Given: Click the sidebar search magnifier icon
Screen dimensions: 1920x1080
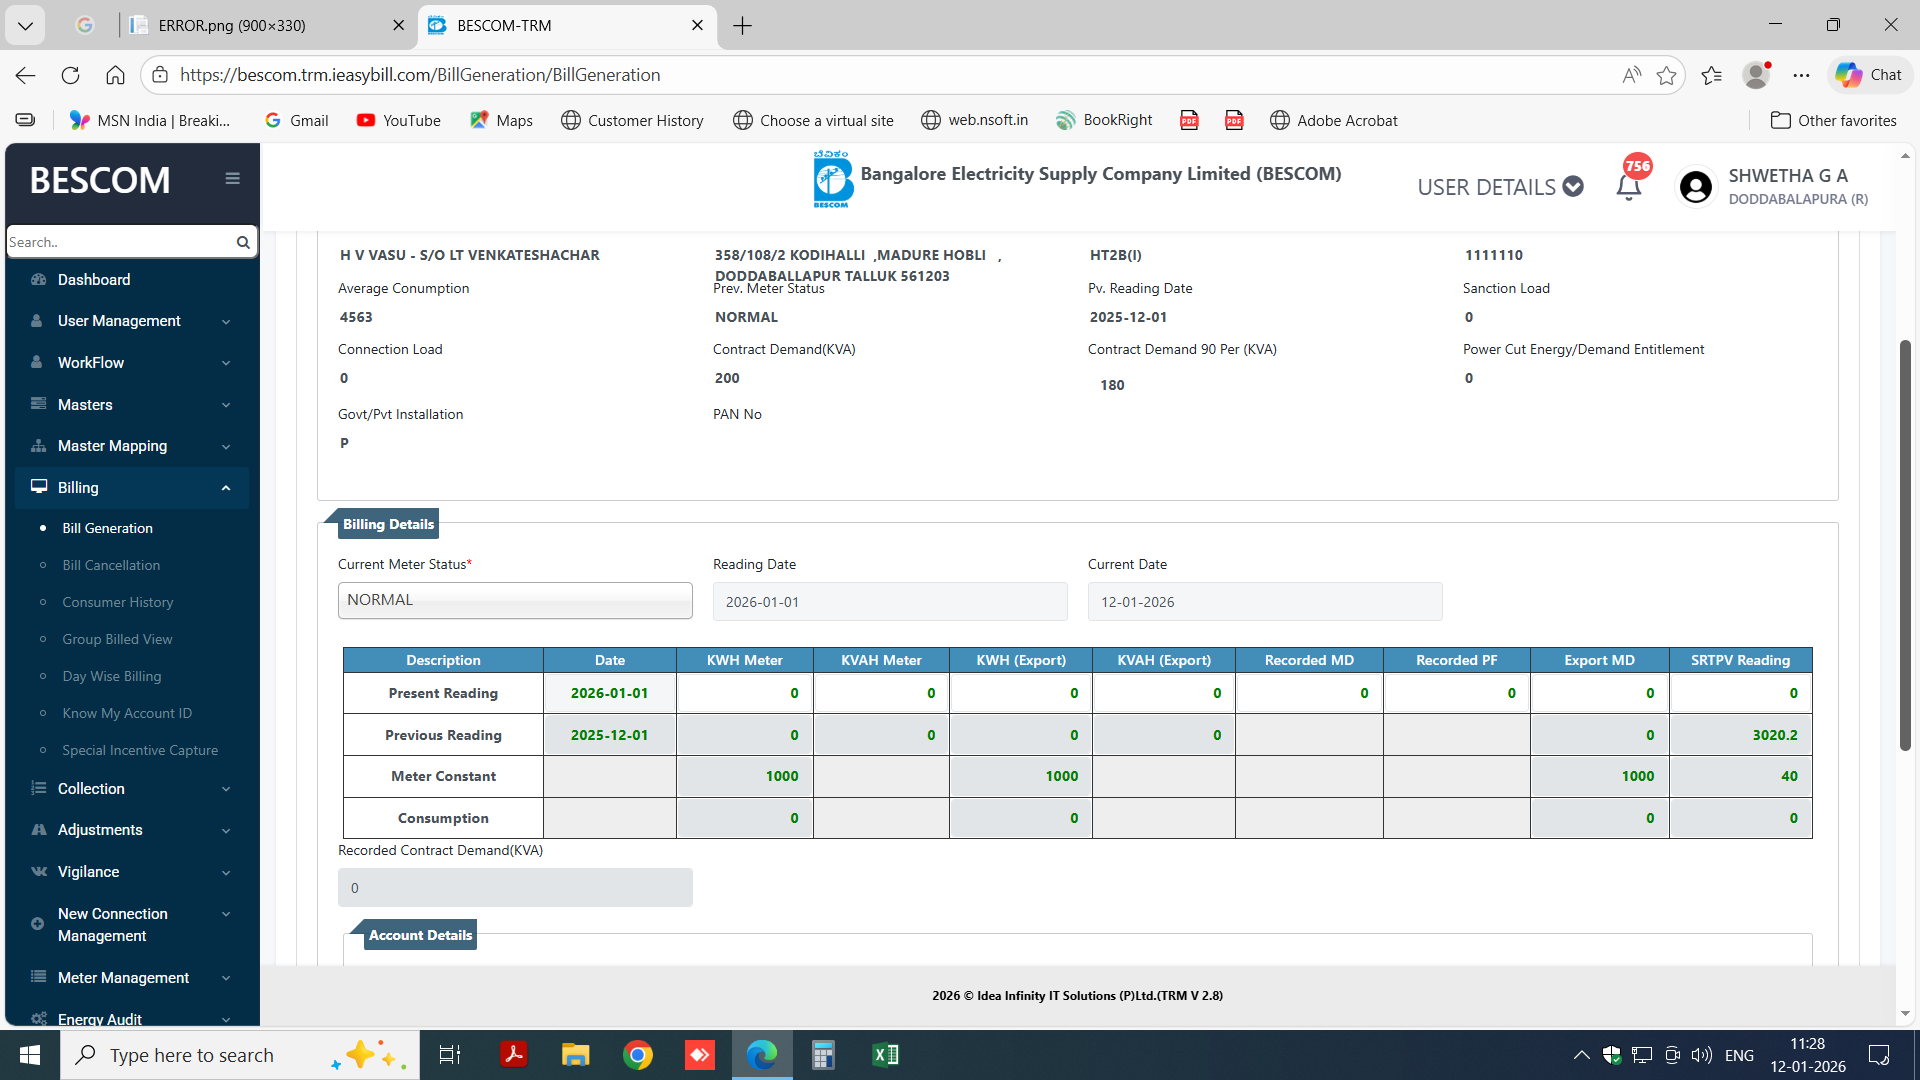Looking at the screenshot, I should coord(243,242).
